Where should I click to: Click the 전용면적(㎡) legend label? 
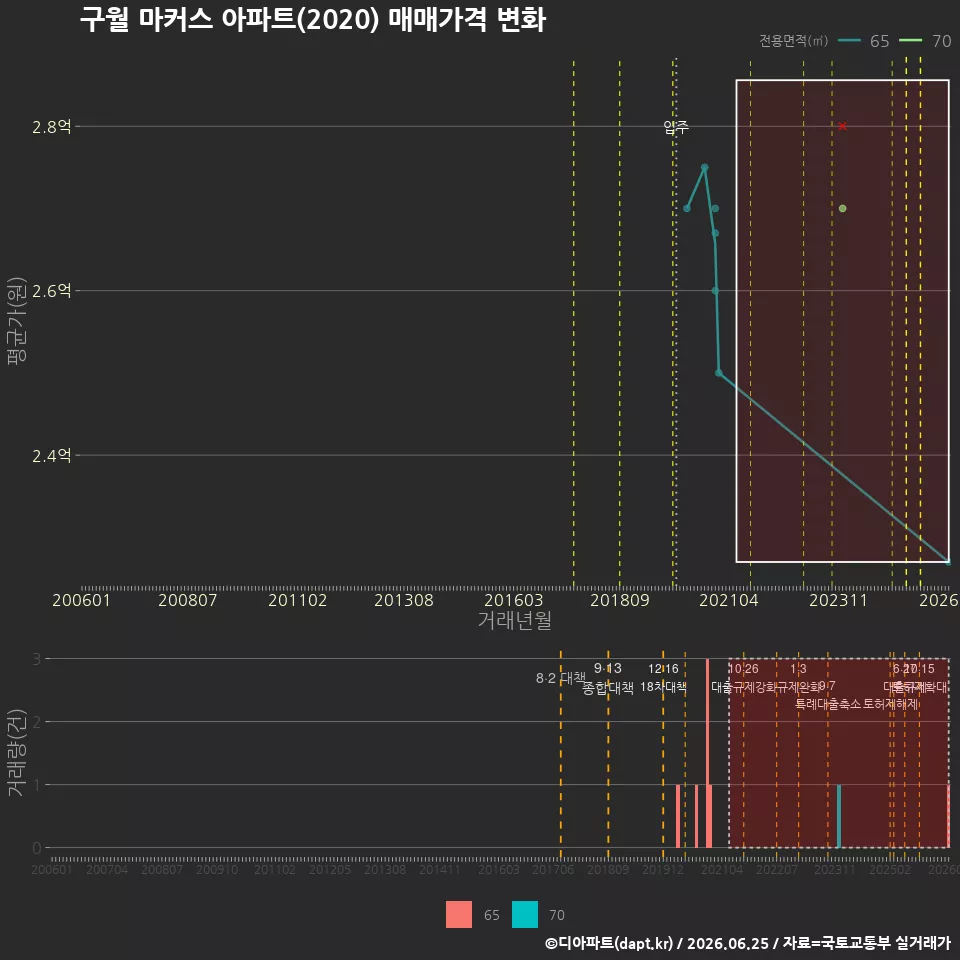tap(793, 41)
